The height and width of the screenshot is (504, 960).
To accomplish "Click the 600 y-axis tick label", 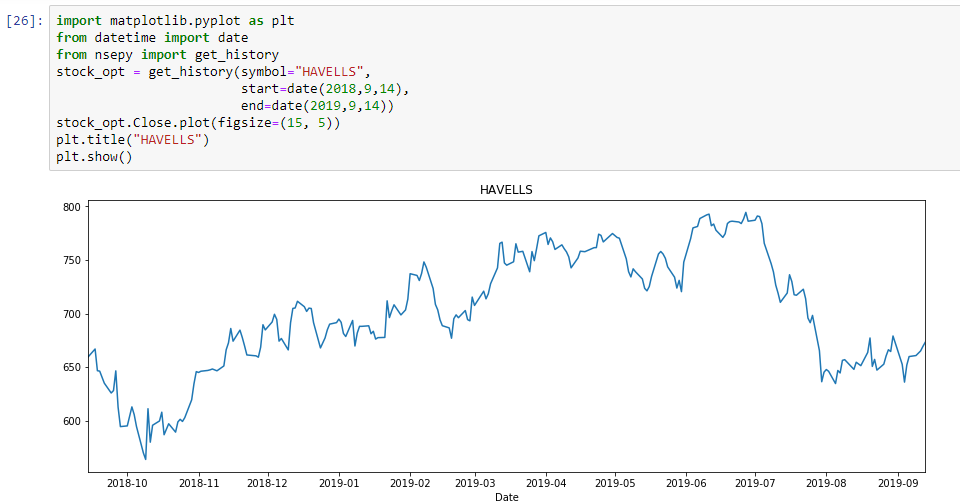I will pyautogui.click(x=72, y=421).
